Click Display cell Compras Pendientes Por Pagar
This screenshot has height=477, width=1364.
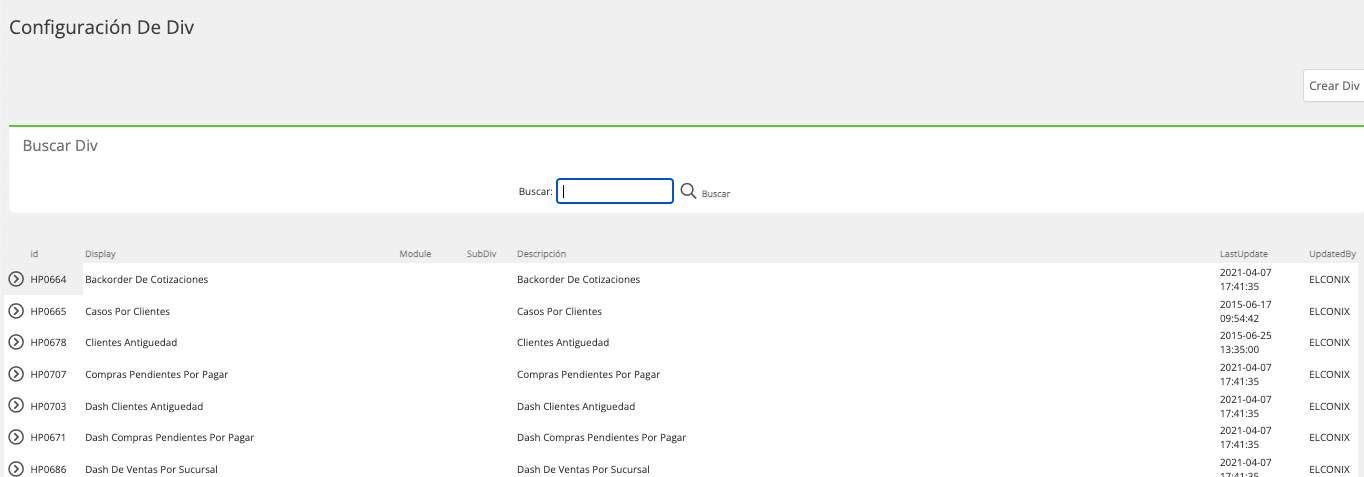point(156,374)
